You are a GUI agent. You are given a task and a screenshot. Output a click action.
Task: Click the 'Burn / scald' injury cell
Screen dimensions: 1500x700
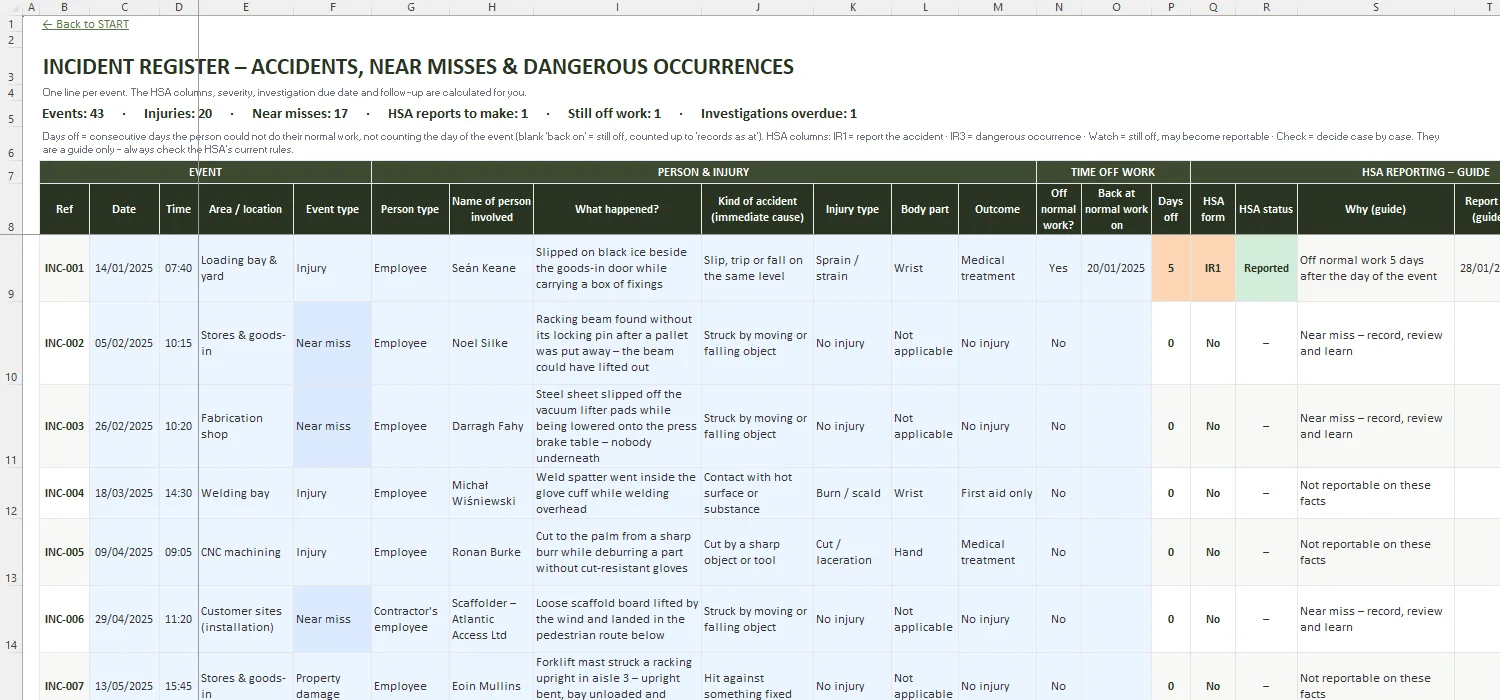852,493
